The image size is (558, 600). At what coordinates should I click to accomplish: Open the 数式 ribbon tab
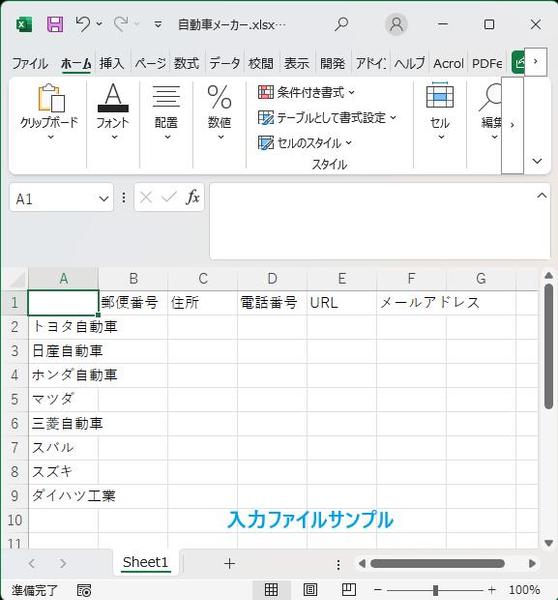(187, 64)
